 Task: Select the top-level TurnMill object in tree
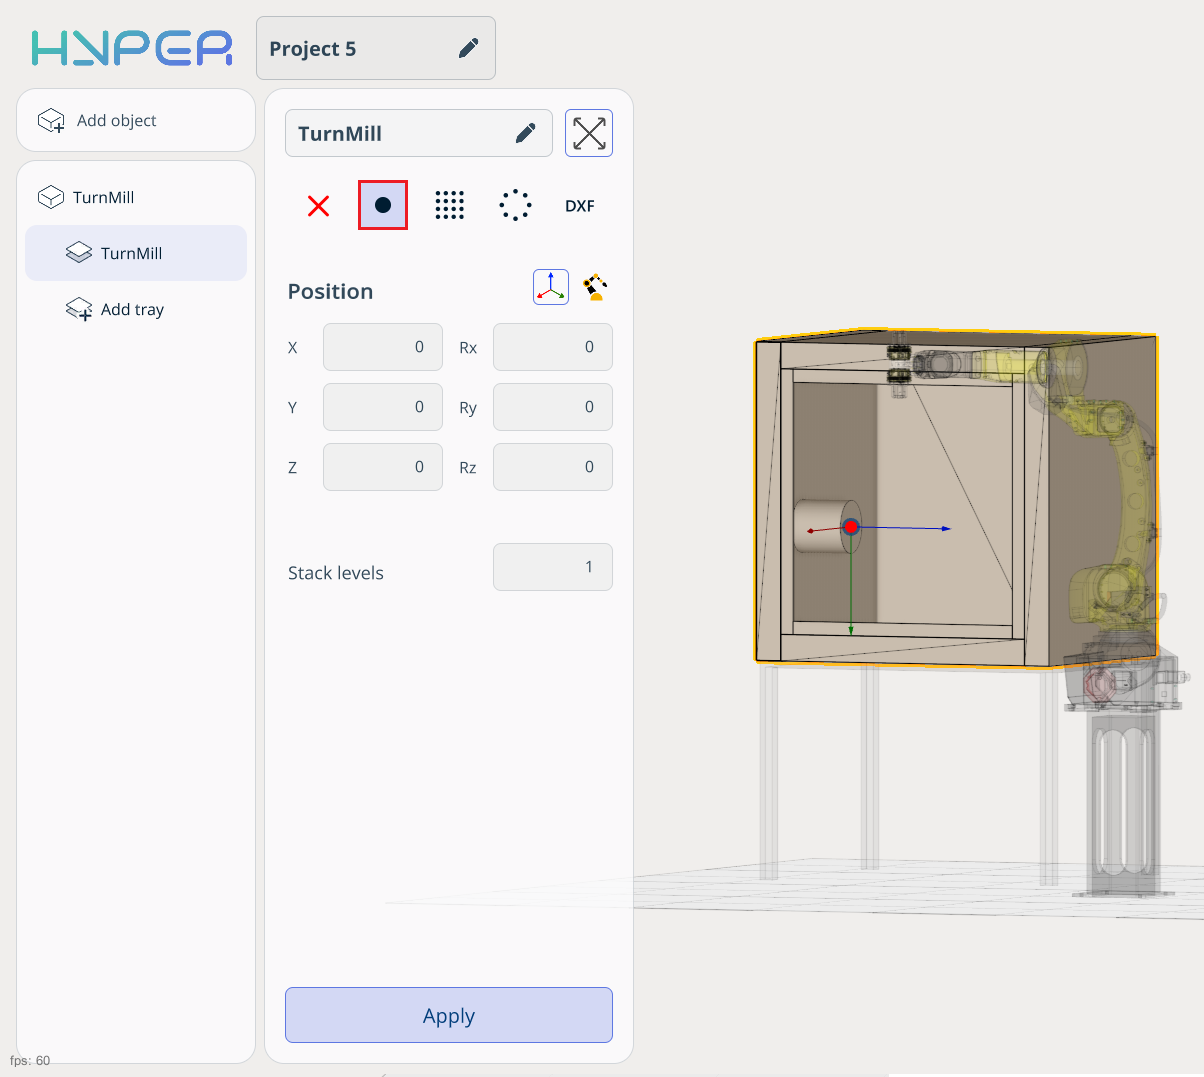103,197
